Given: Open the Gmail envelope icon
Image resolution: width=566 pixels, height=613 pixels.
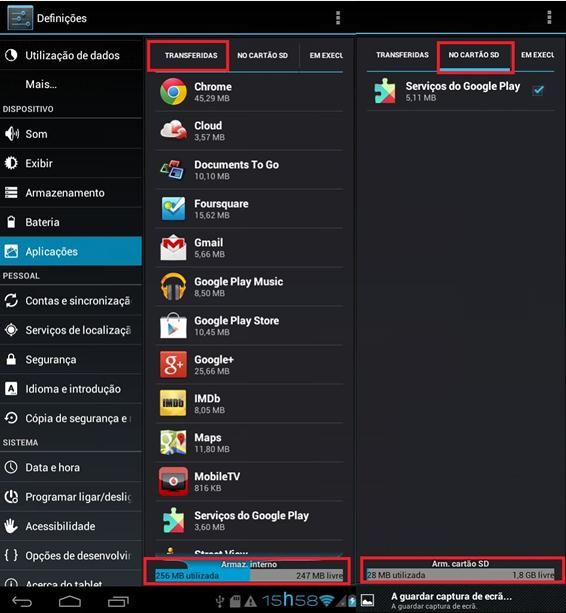Looking at the screenshot, I should coord(173,247).
